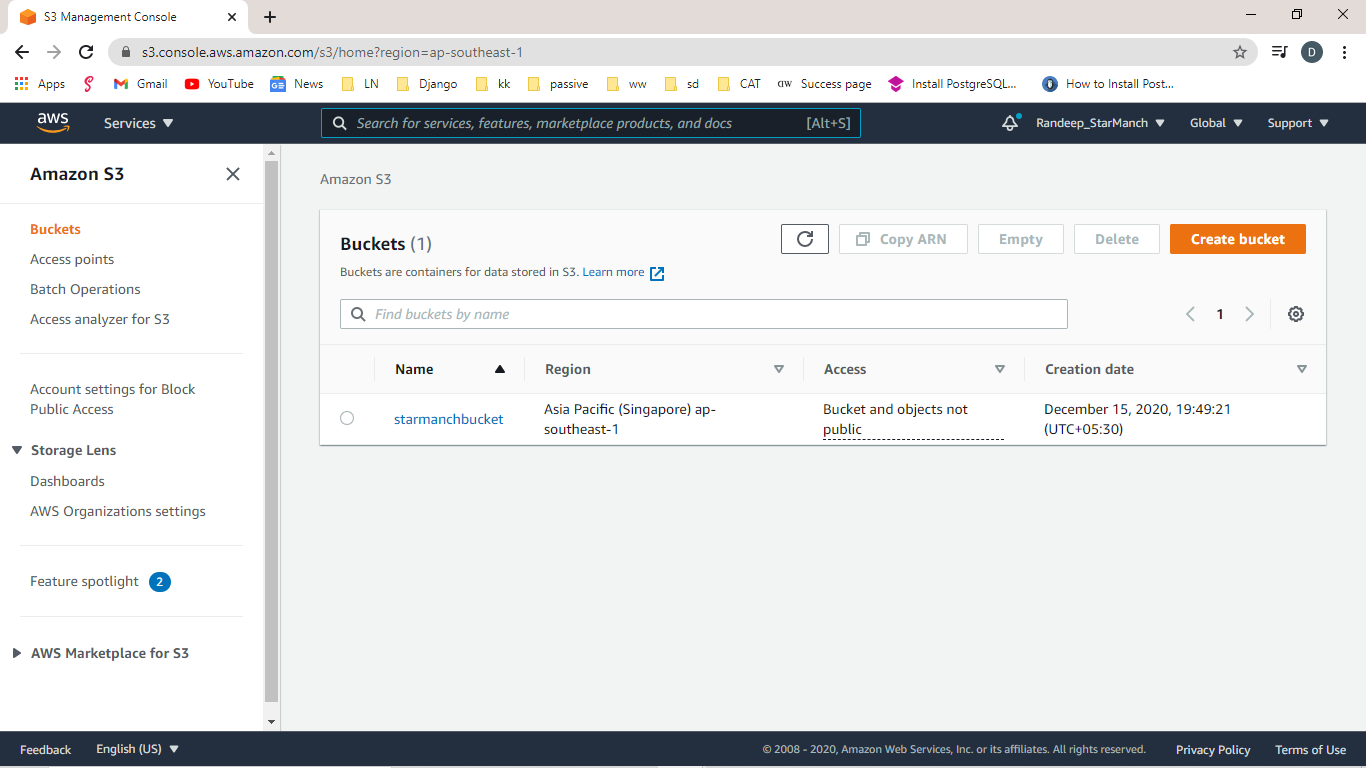This screenshot has width=1366, height=768.
Task: Open AWS Organizations settings
Action: tap(118, 511)
